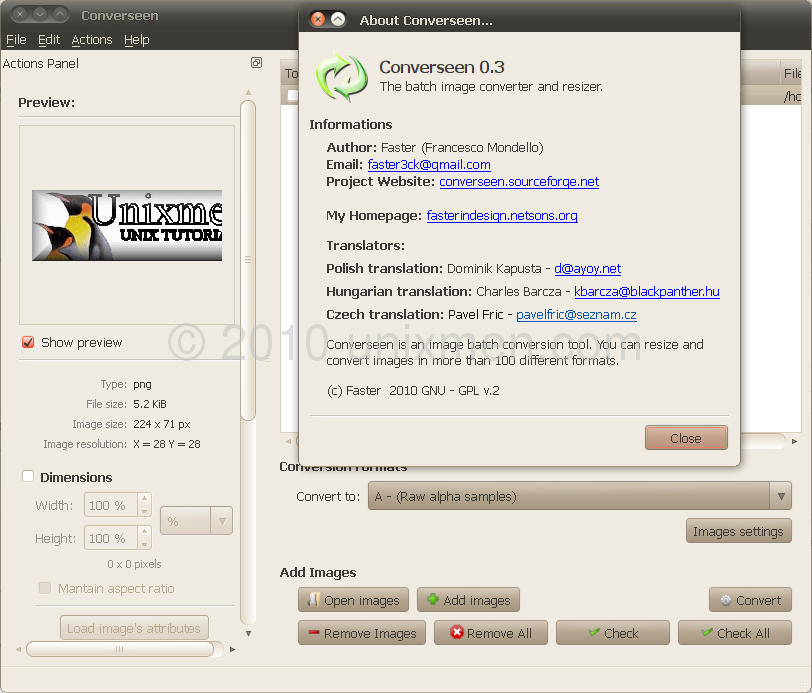The width and height of the screenshot is (812, 693).
Task: Decrease the Height value with down arrow
Action: click(144, 544)
